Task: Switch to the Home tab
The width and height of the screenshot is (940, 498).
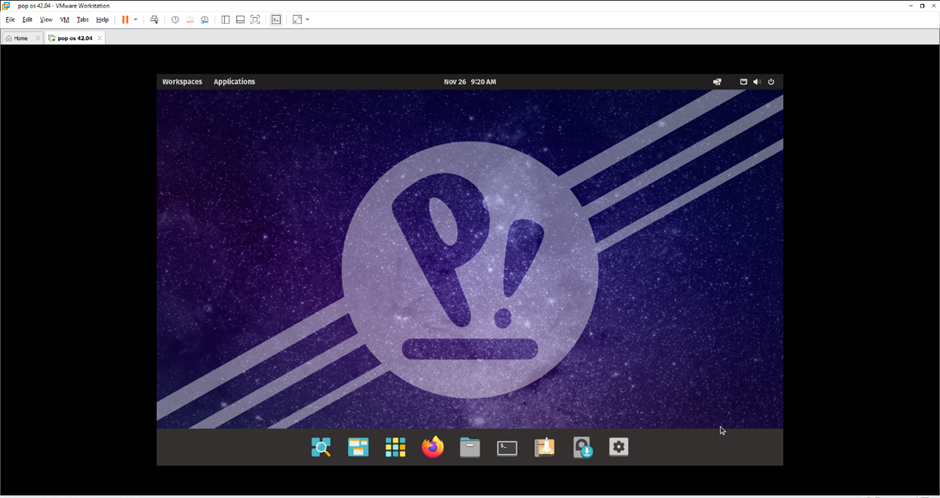Action: (17, 38)
